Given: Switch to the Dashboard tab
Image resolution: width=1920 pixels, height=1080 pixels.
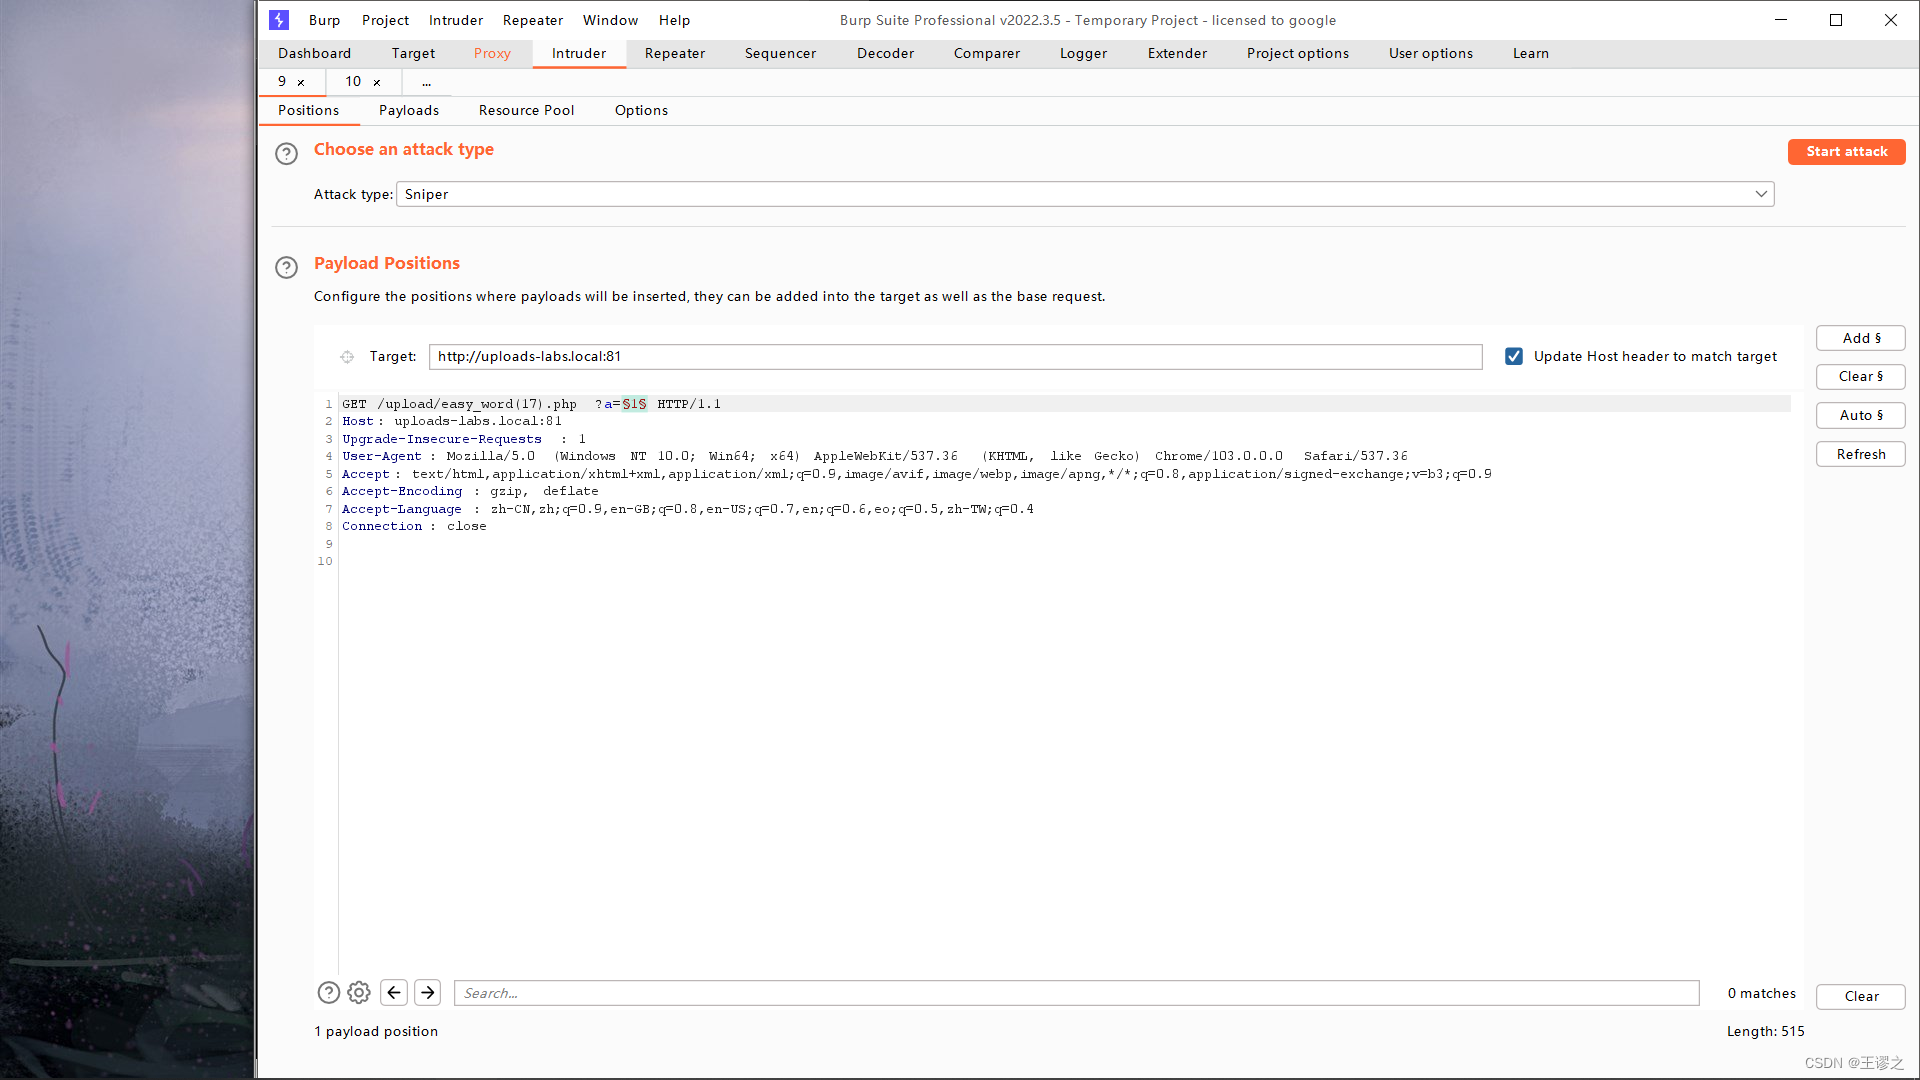Looking at the screenshot, I should 314,53.
